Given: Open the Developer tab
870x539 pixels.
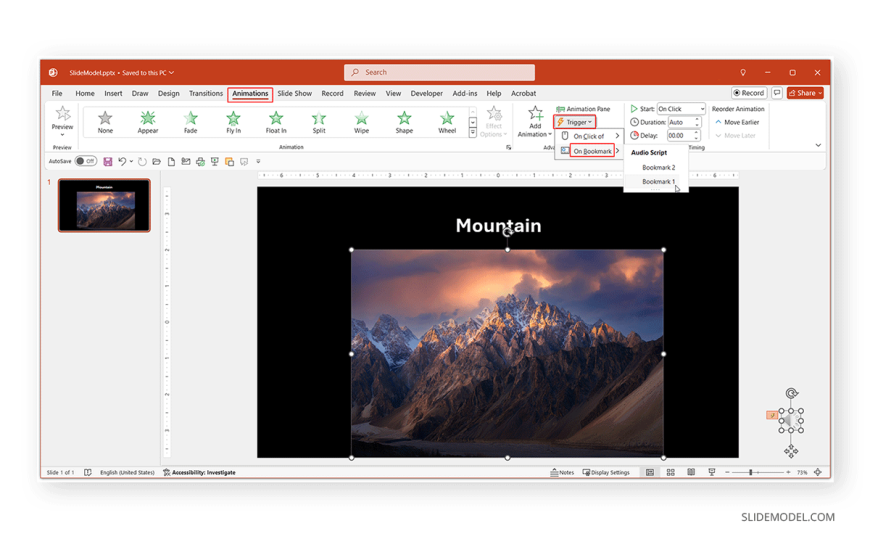Looking at the screenshot, I should coord(427,93).
